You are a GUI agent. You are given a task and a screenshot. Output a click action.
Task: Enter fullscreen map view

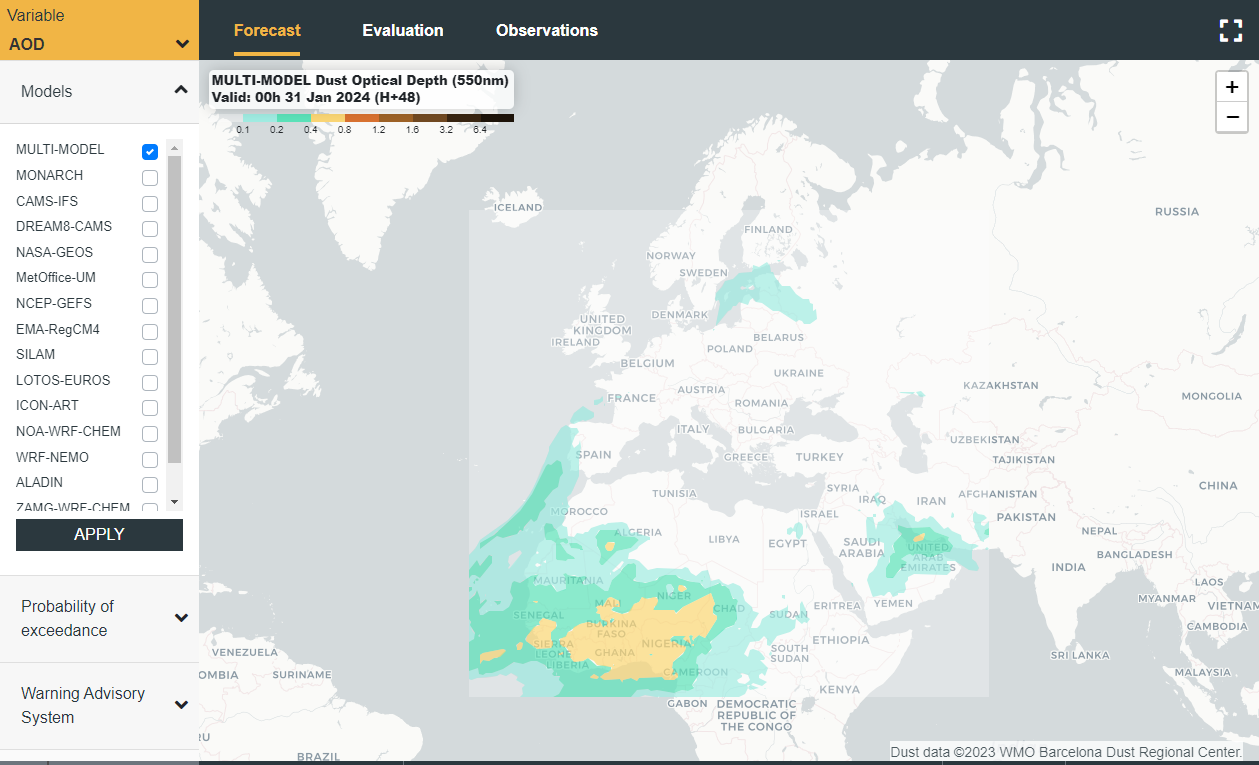[1230, 30]
